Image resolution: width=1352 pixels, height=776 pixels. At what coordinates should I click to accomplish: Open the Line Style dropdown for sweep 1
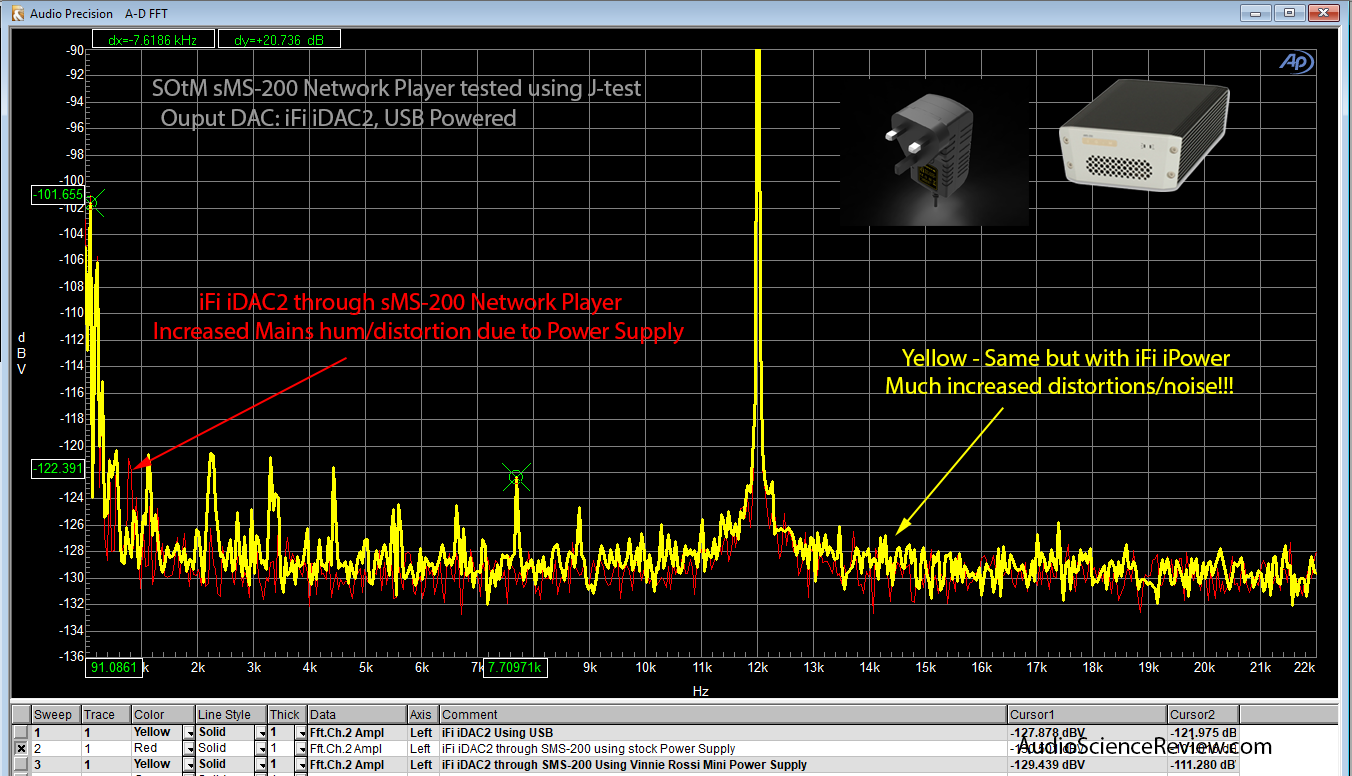click(x=261, y=732)
